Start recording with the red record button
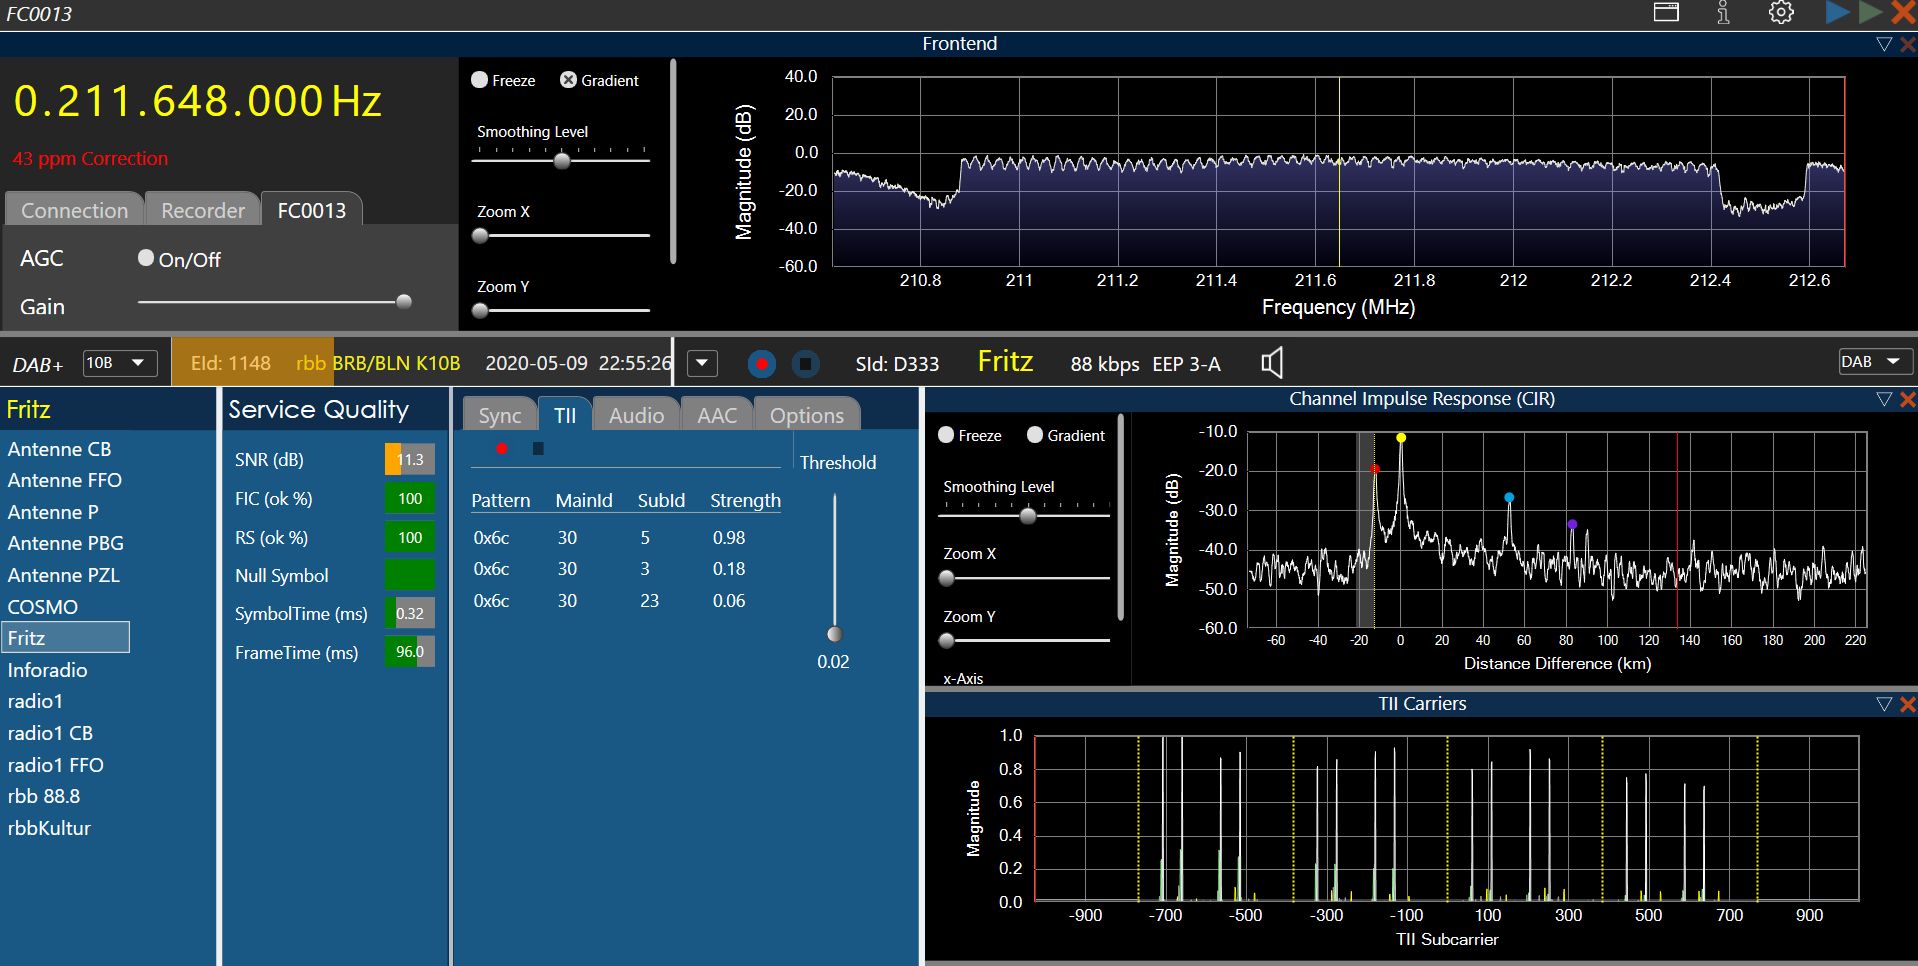This screenshot has width=1918, height=966. (762, 364)
